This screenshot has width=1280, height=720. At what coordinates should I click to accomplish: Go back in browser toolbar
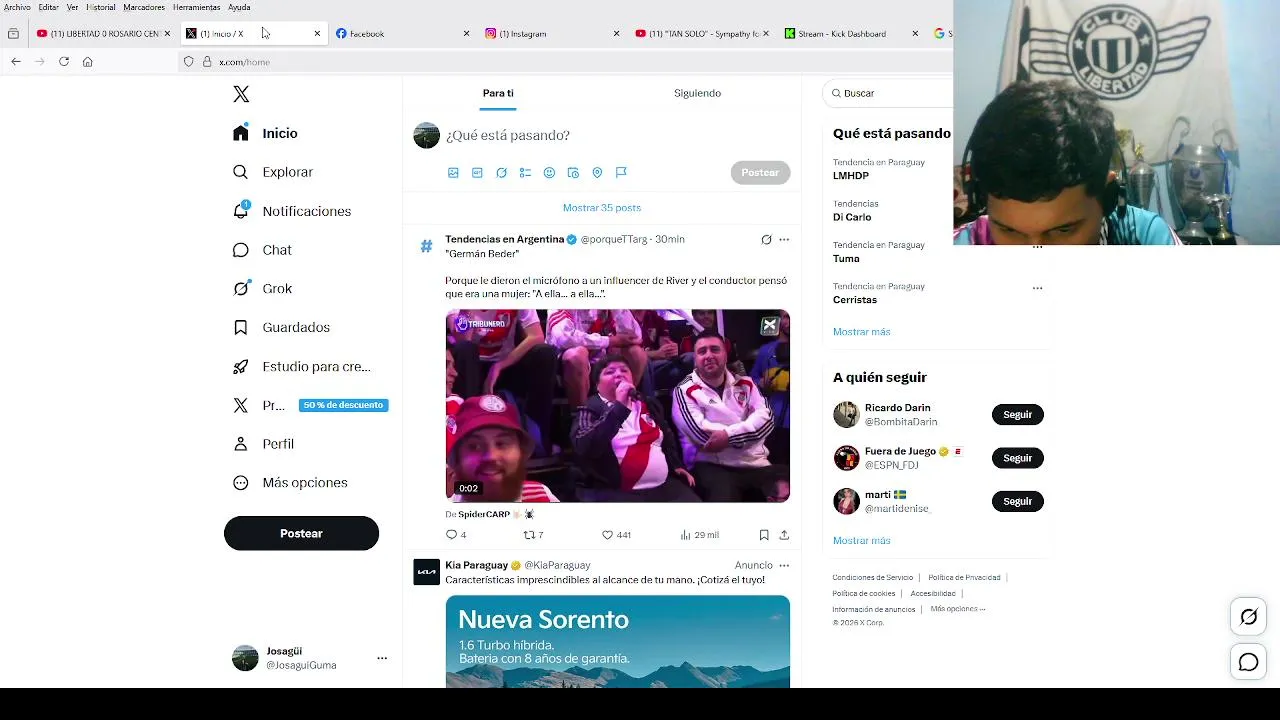point(16,62)
